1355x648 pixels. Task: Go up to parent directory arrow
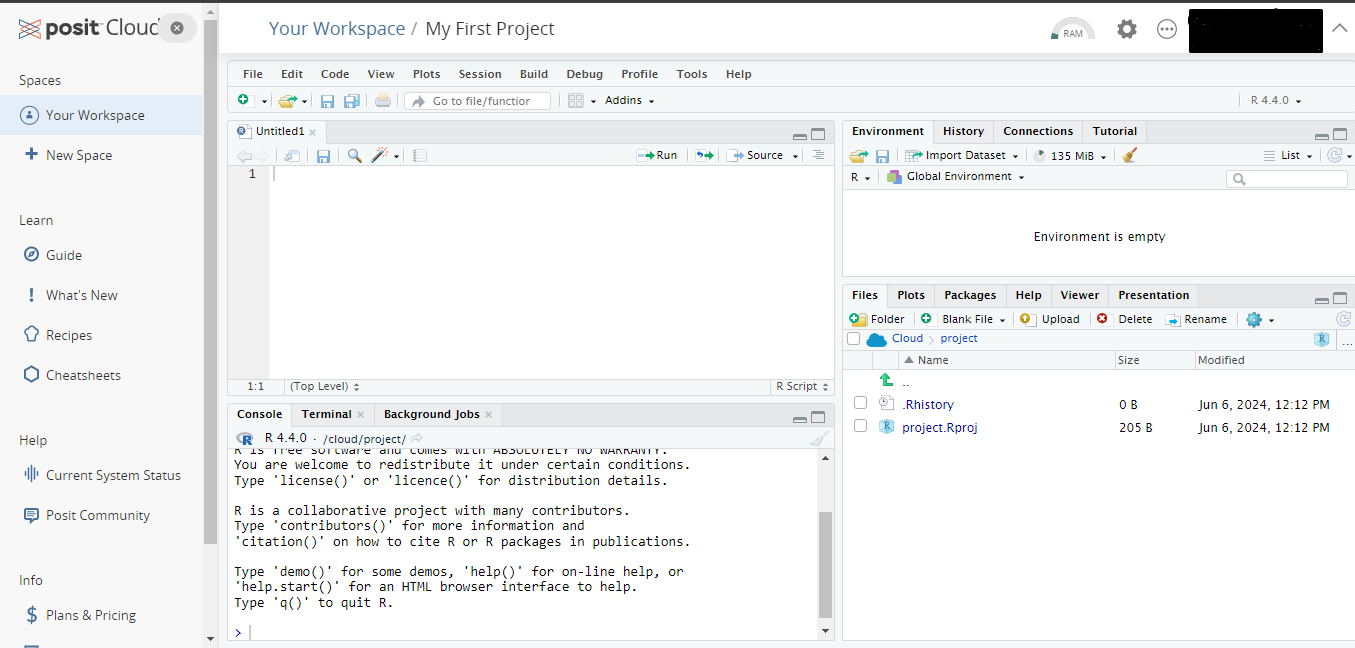point(885,380)
